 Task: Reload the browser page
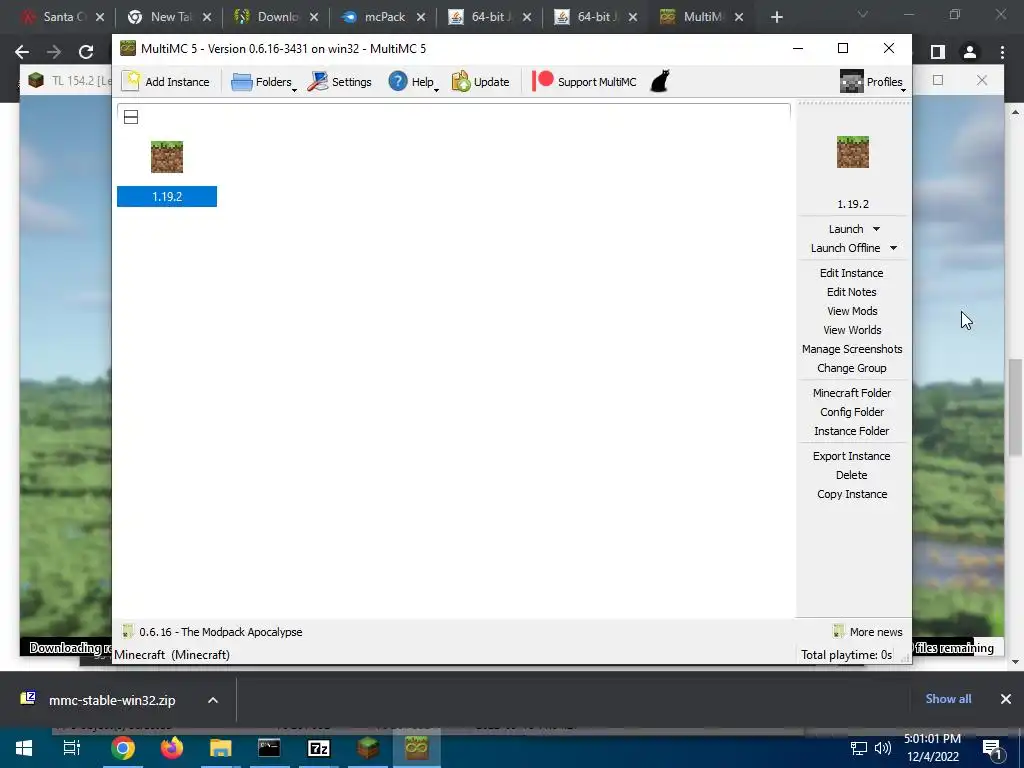coord(86,52)
